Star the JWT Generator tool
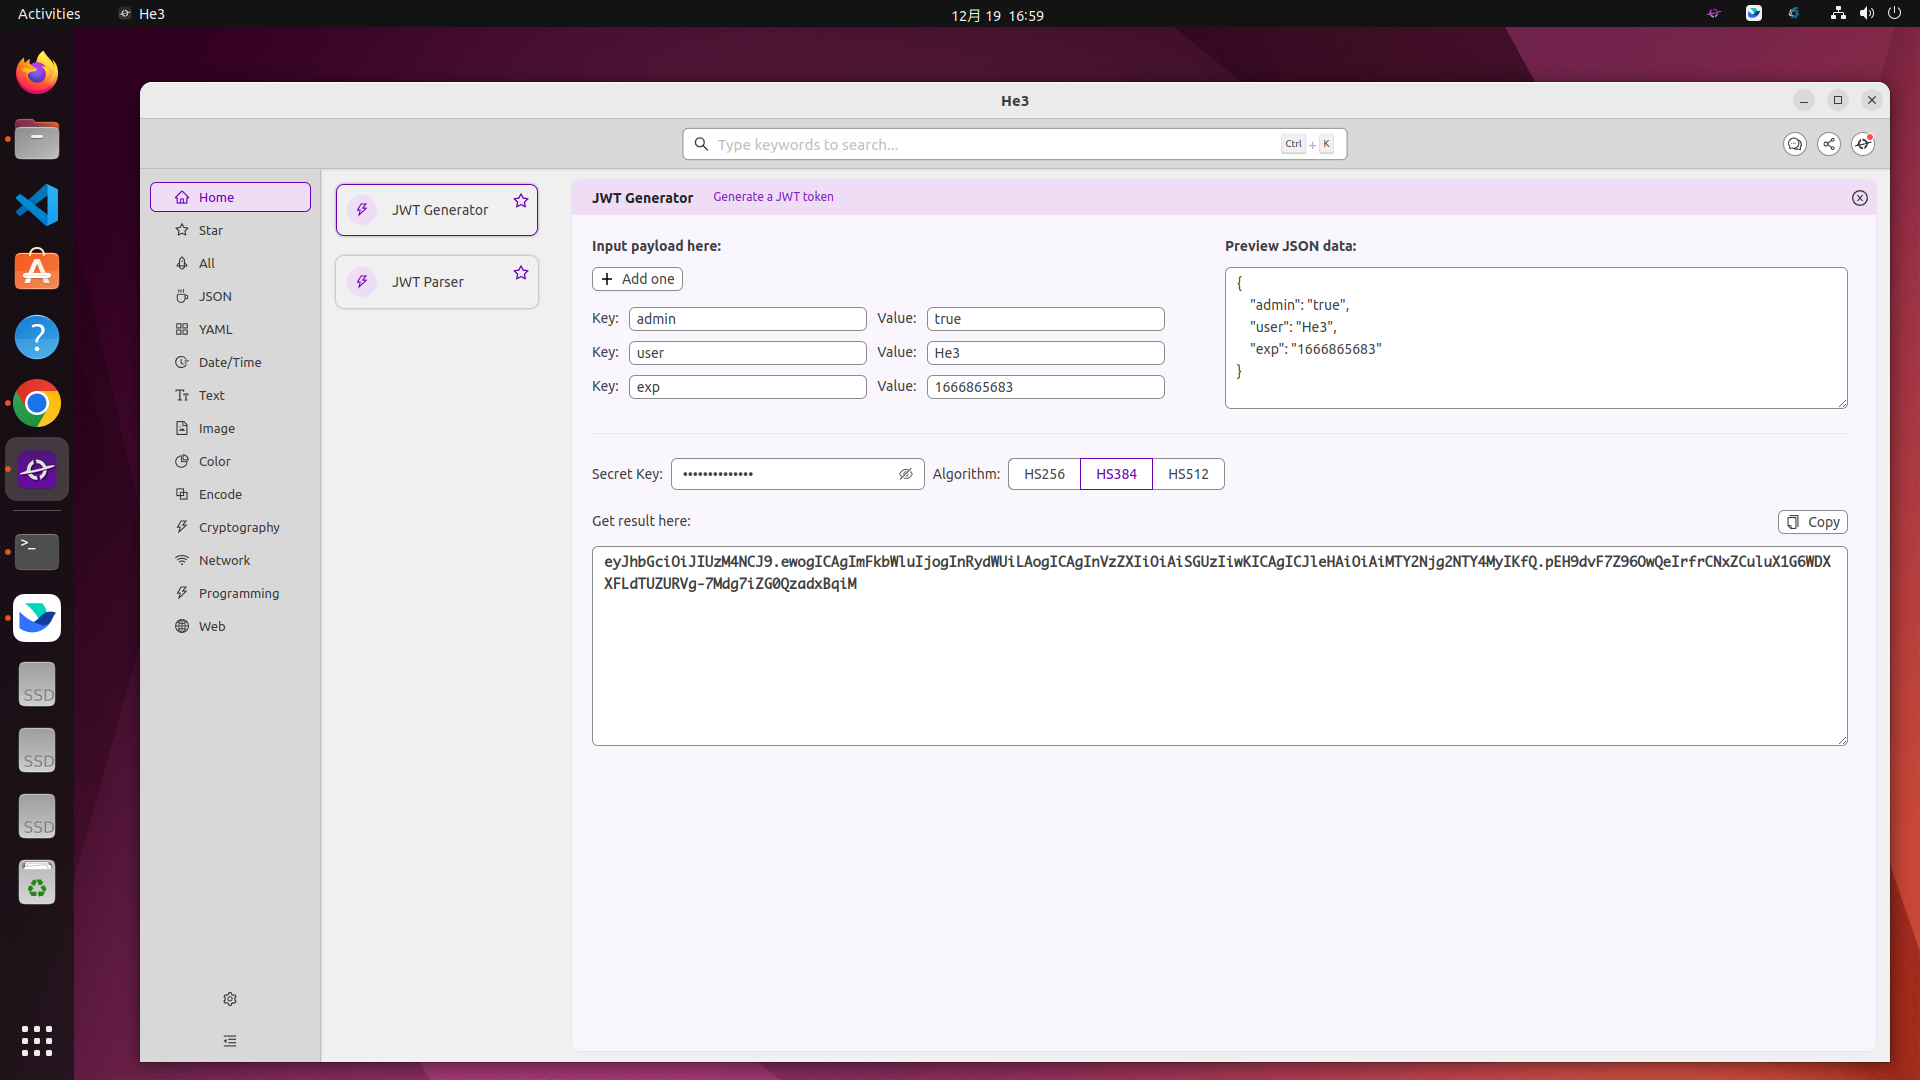 tap(521, 201)
